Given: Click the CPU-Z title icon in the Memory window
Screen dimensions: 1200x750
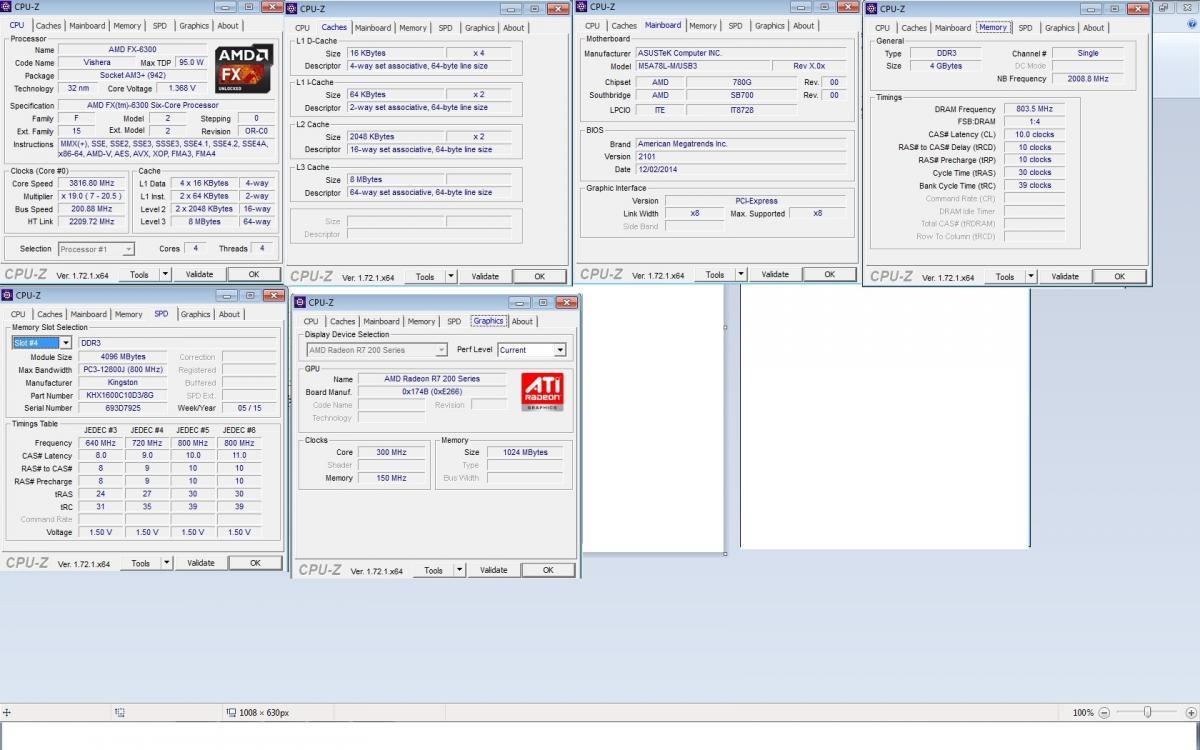Looking at the screenshot, I should click(x=872, y=9).
